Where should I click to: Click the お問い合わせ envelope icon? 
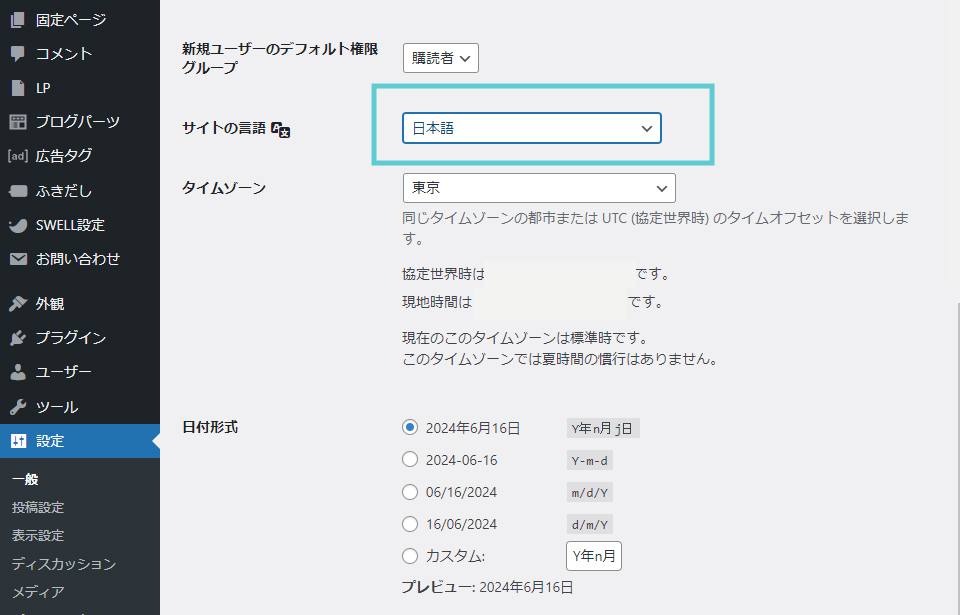(x=18, y=259)
